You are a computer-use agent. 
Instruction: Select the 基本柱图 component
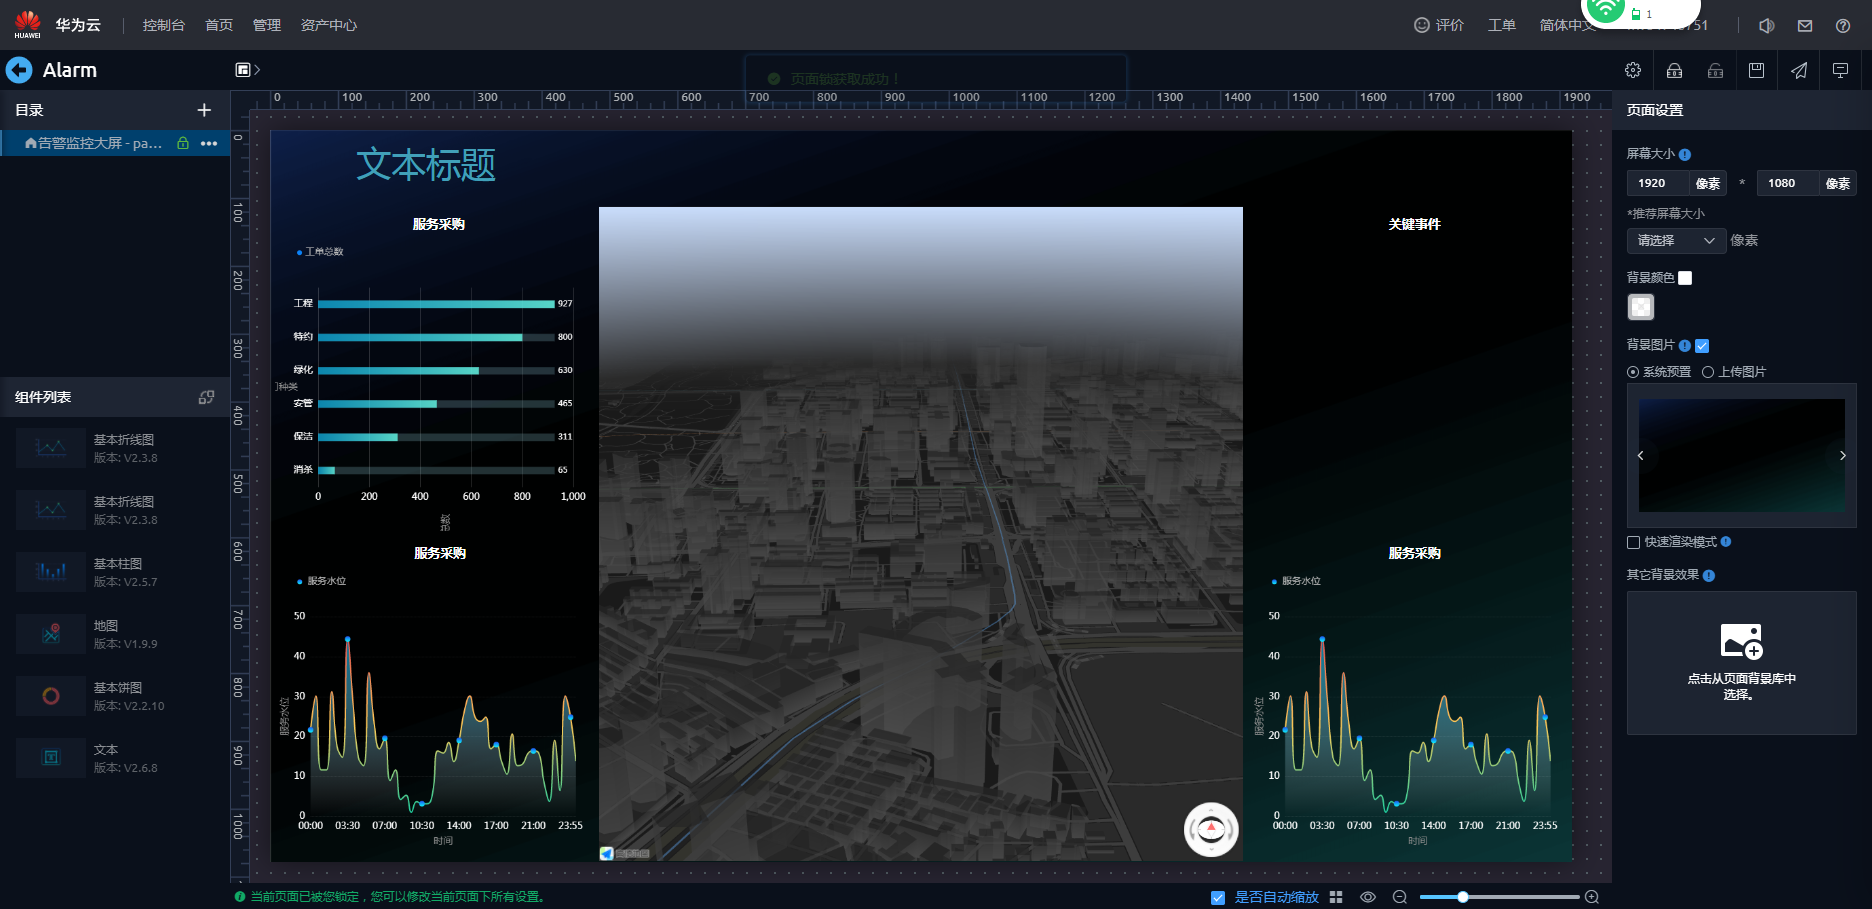click(115, 572)
